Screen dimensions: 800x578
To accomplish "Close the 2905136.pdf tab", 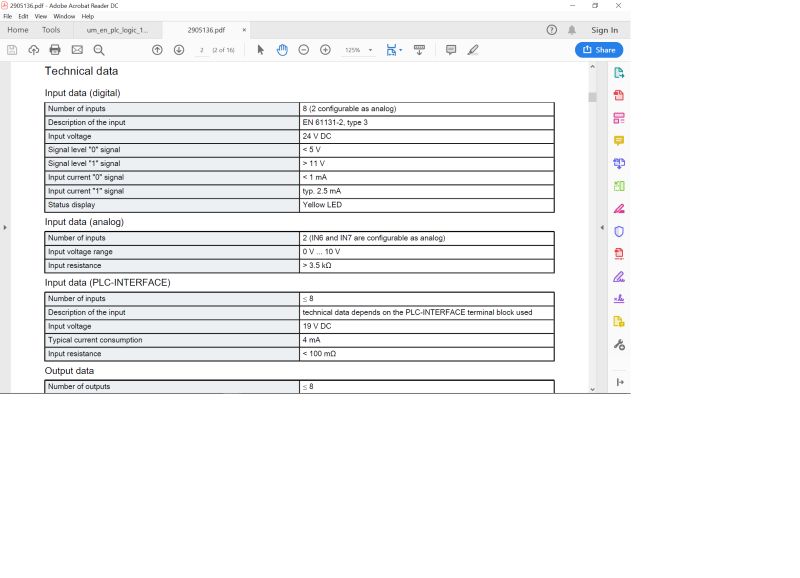I will click(x=244, y=30).
